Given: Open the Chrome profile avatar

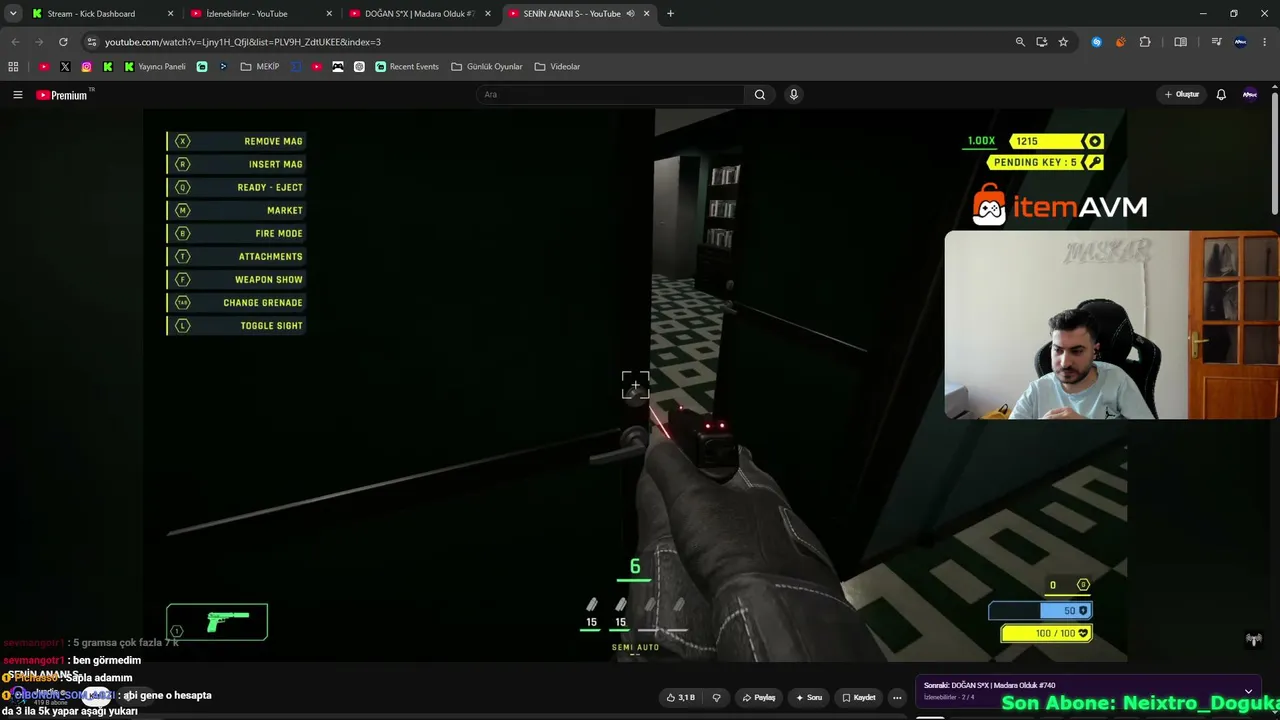Looking at the screenshot, I should [x=1241, y=42].
